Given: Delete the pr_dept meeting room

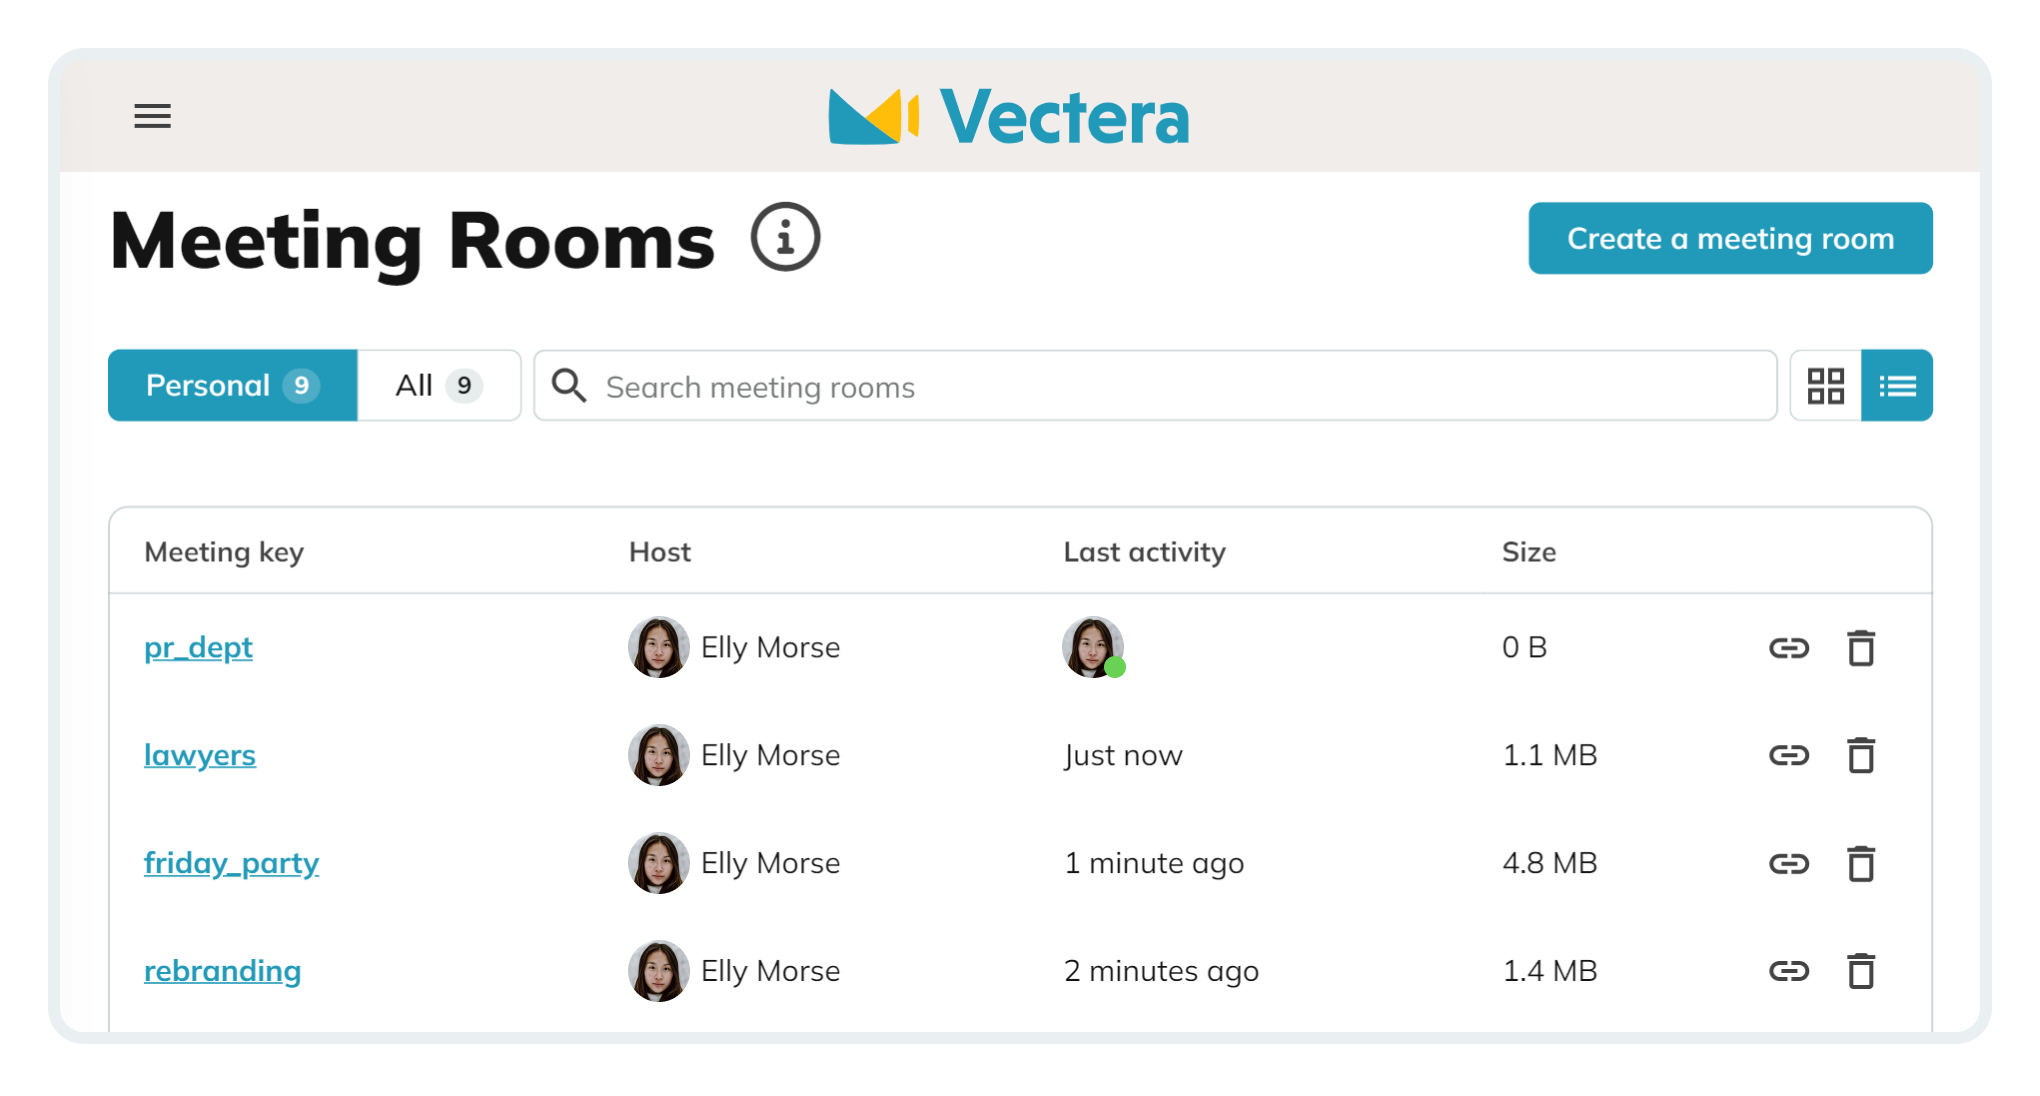Looking at the screenshot, I should [1860, 648].
